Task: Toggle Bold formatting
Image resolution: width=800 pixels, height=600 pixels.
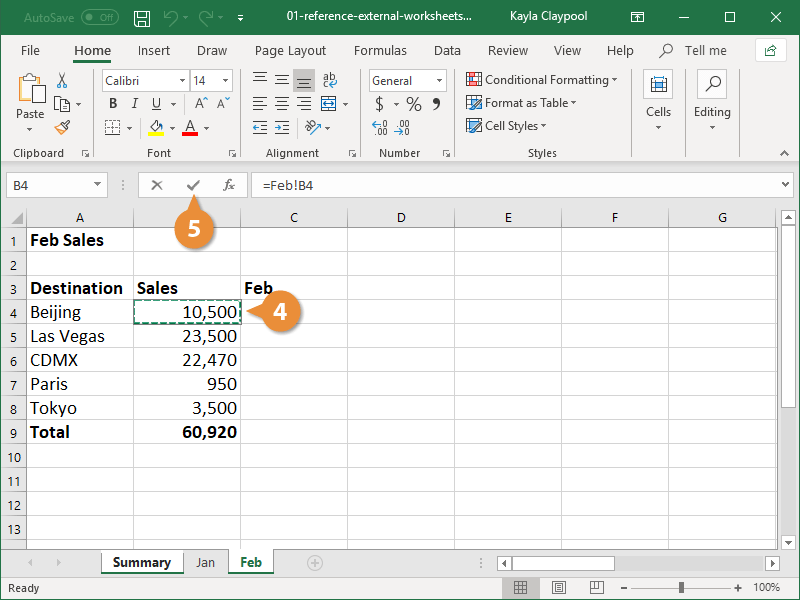Action: pos(113,104)
